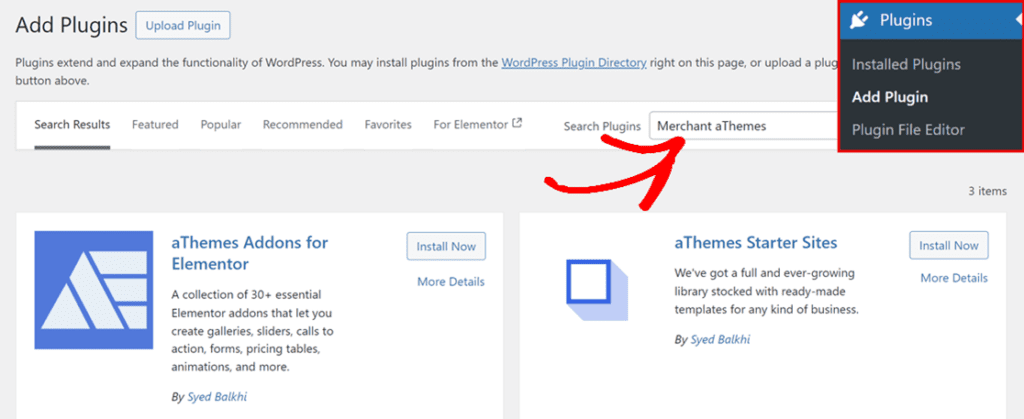Install the aThemes Addons for Elementor plugin
Image resolution: width=1024 pixels, height=419 pixels.
click(x=446, y=246)
